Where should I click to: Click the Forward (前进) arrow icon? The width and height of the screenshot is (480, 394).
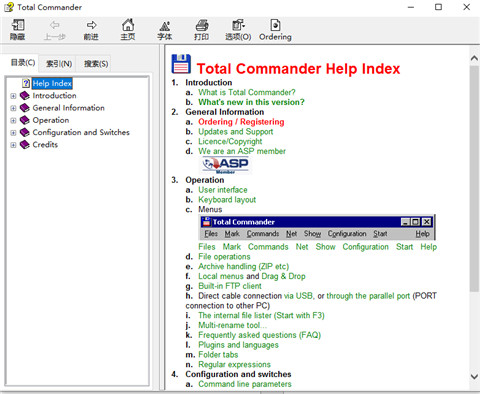coord(91,25)
